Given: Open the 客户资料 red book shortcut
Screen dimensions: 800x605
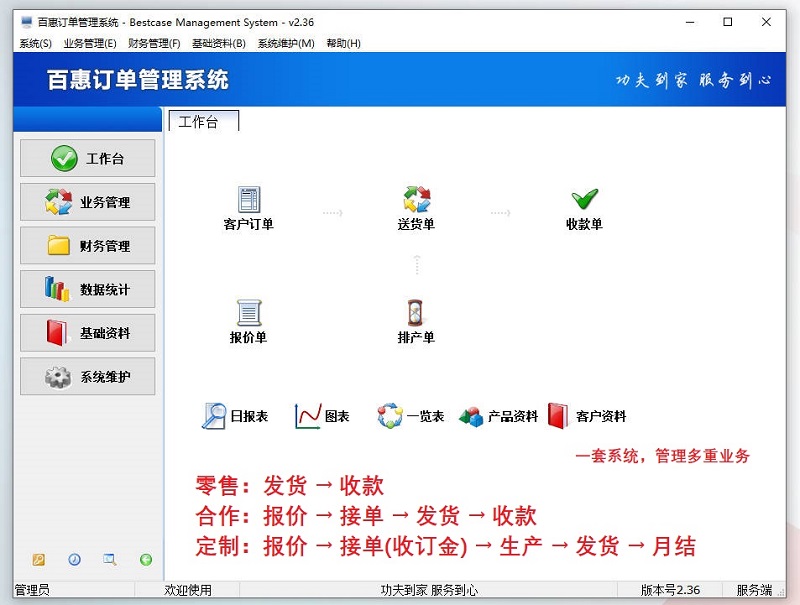Looking at the screenshot, I should (x=587, y=416).
